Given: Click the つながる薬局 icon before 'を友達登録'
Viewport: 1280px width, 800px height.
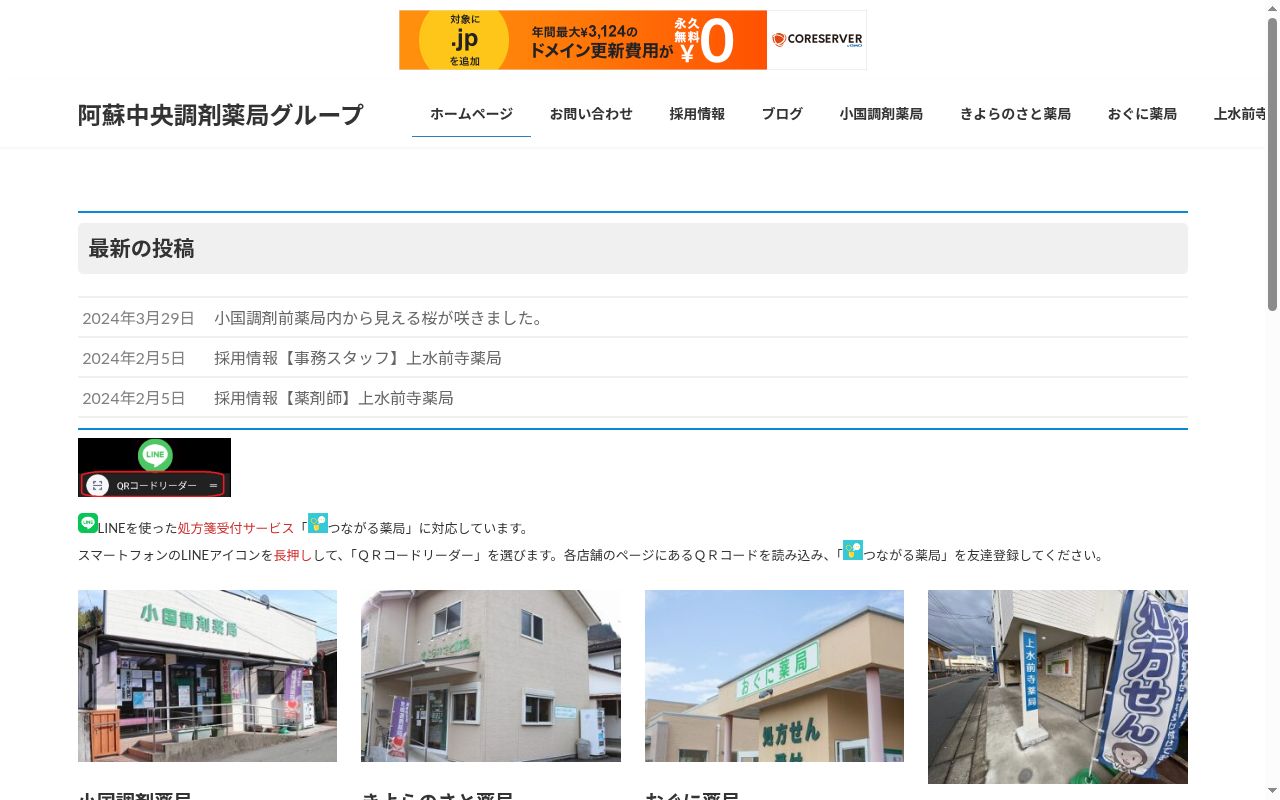Looking at the screenshot, I should coord(853,550).
